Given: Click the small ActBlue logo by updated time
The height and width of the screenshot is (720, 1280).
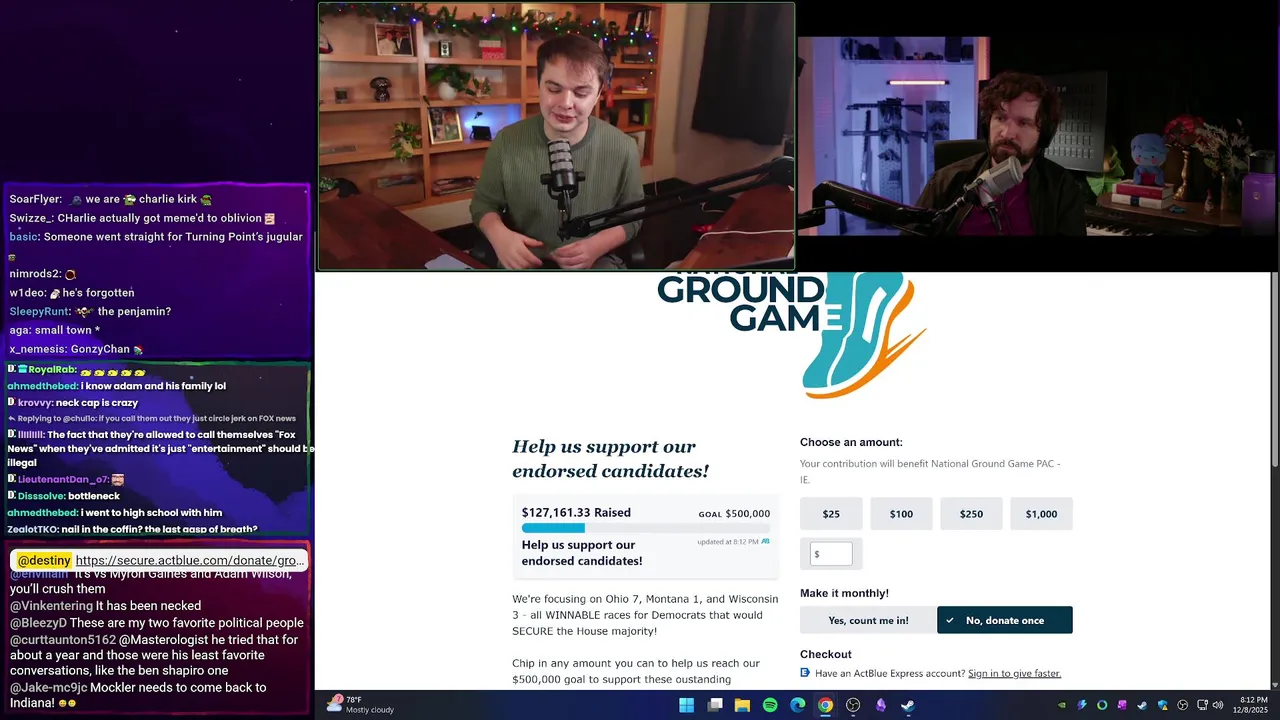Looking at the screenshot, I should [x=765, y=541].
